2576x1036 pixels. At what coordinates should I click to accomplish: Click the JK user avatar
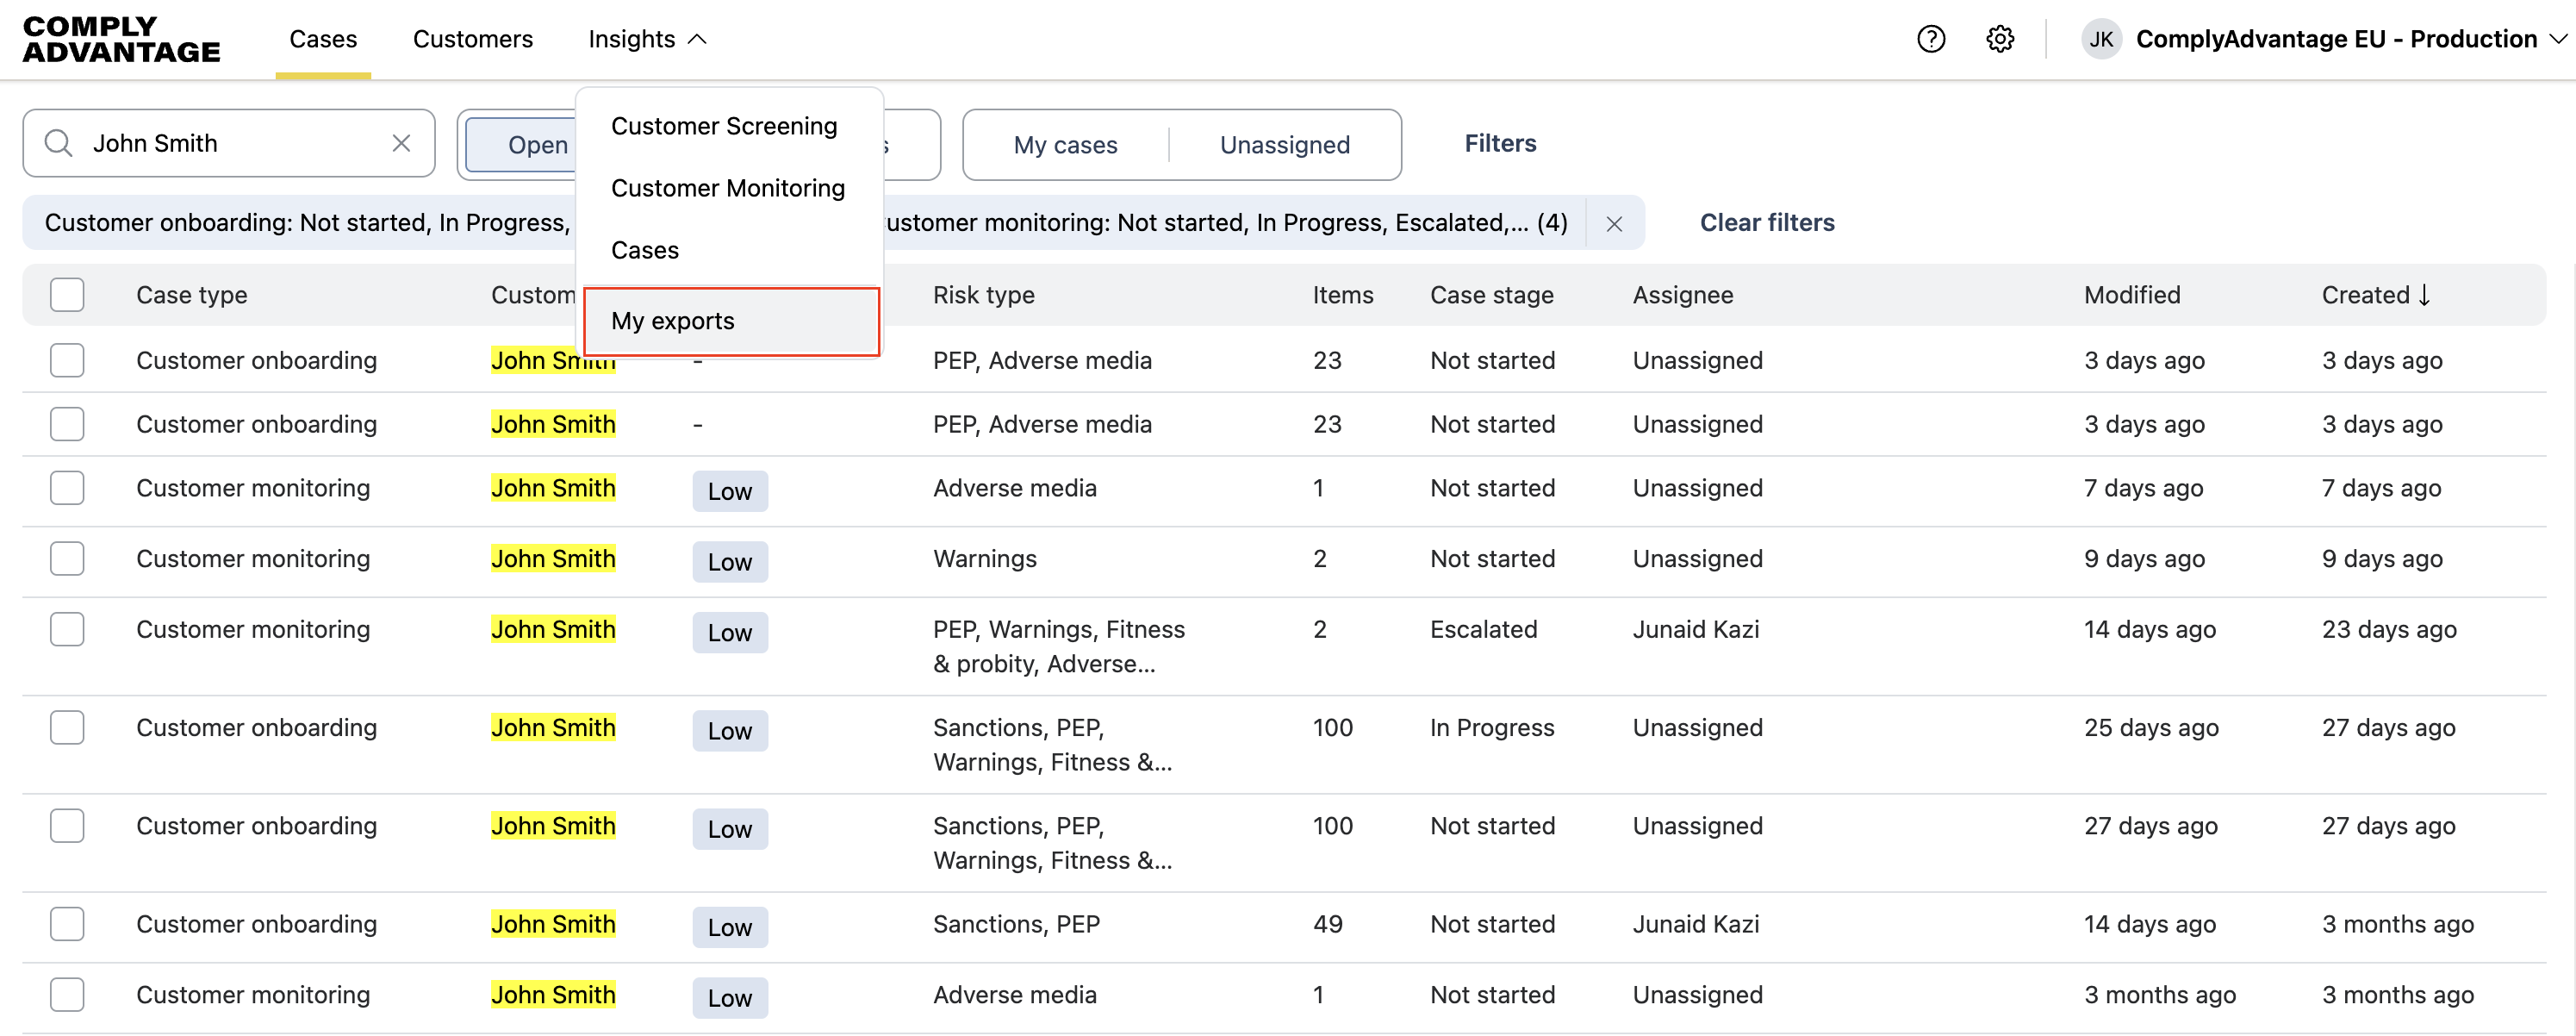[x=2100, y=39]
